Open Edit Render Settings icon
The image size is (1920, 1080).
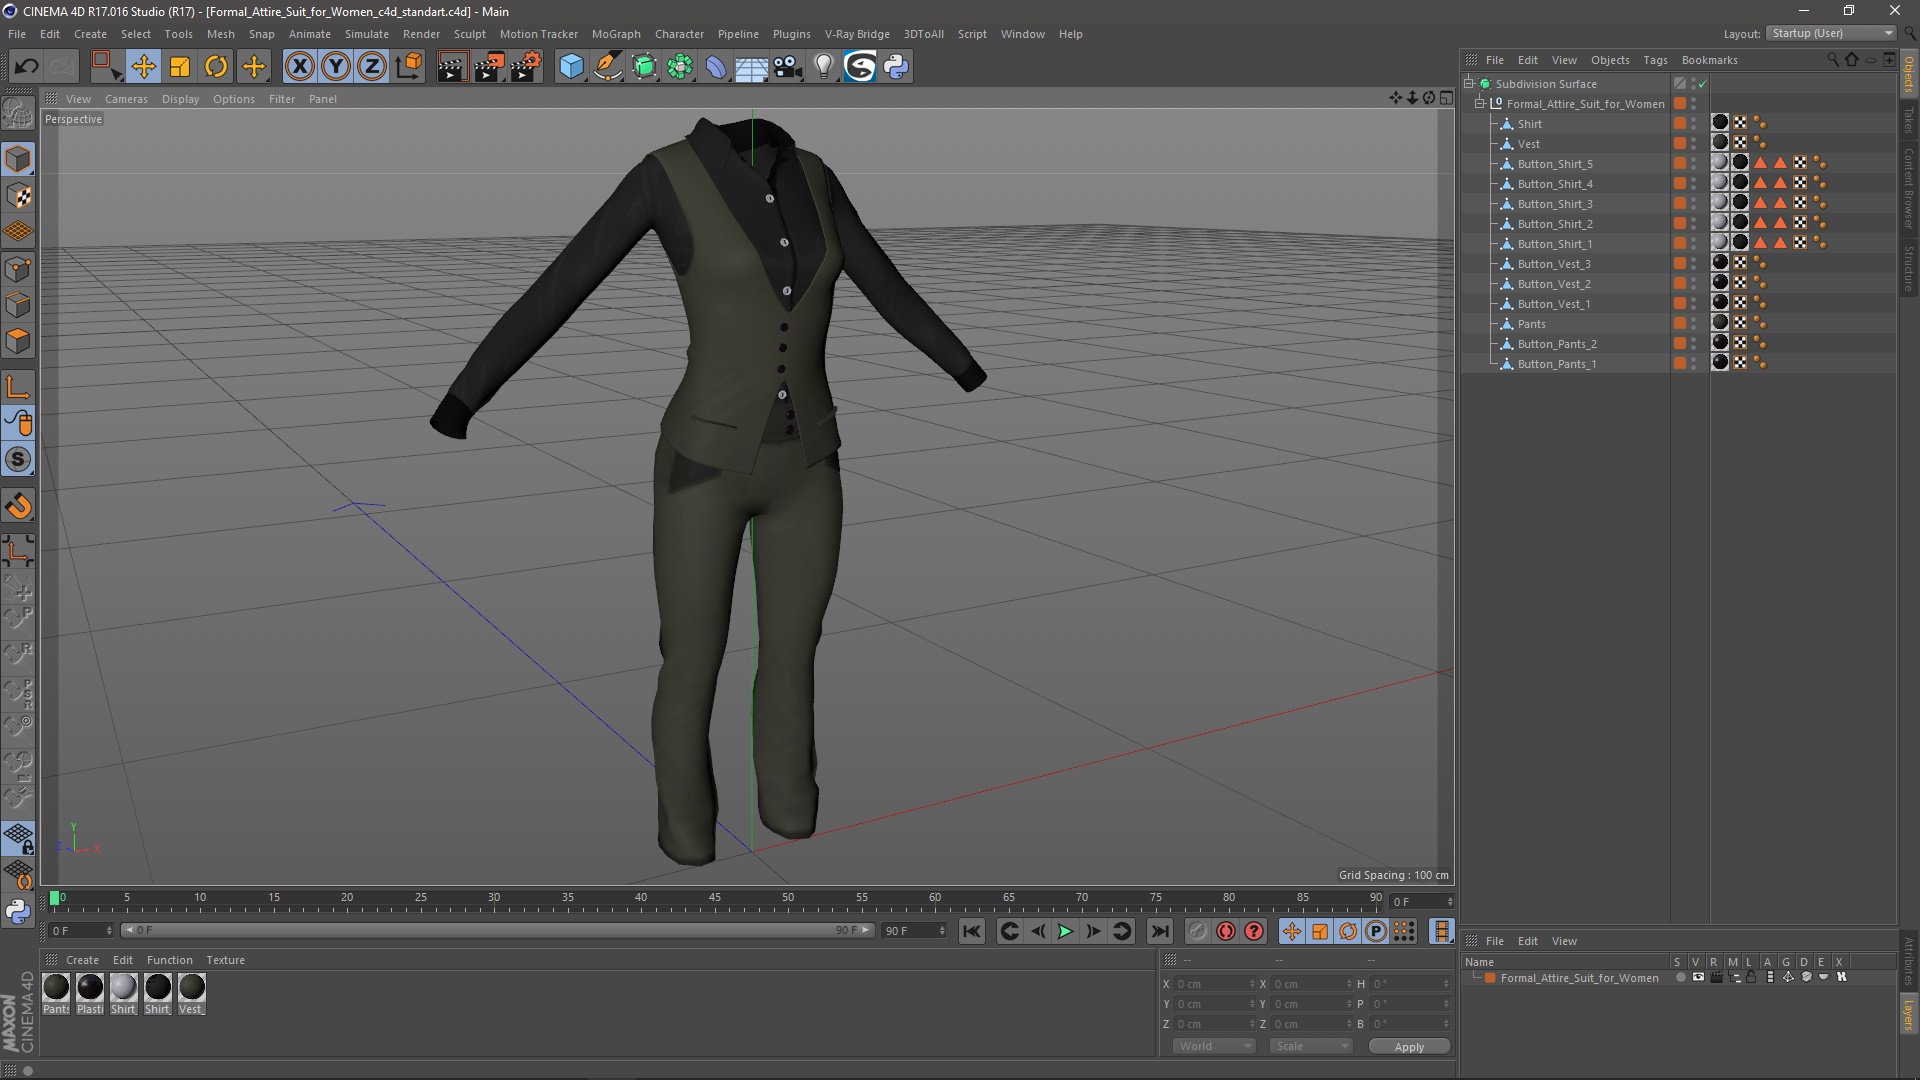pyautogui.click(x=526, y=67)
